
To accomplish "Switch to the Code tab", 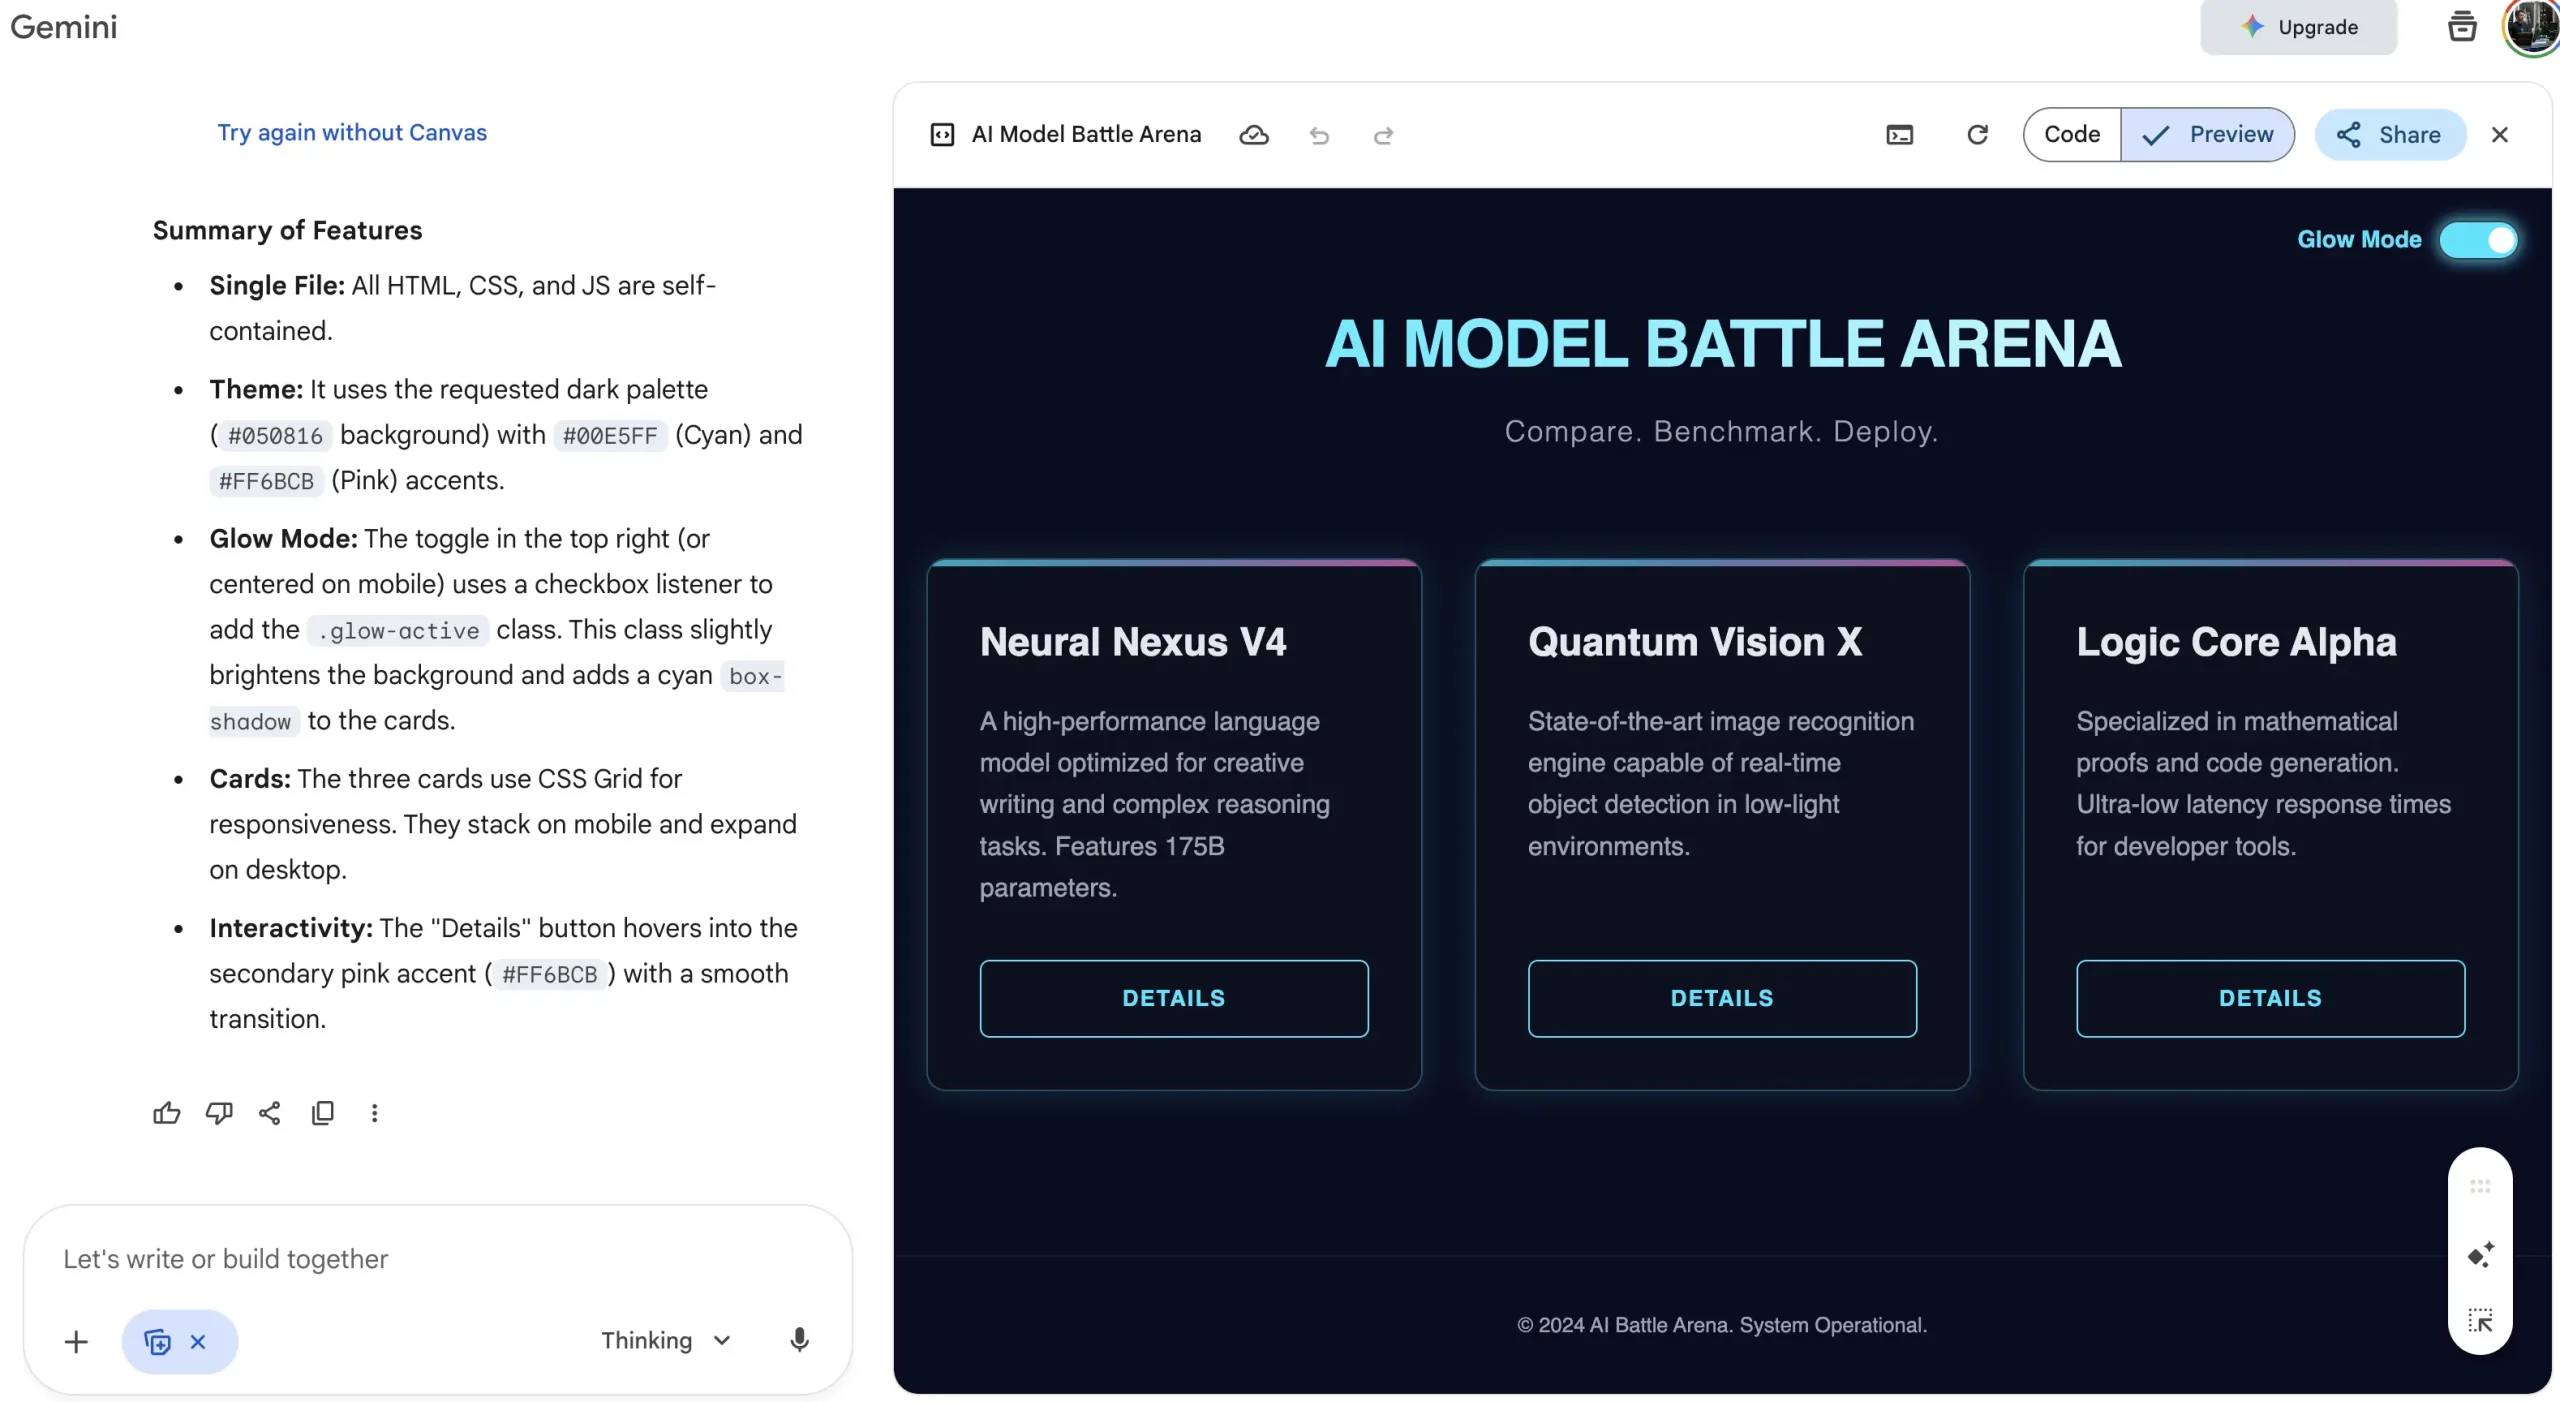I will pyautogui.click(x=2071, y=135).
